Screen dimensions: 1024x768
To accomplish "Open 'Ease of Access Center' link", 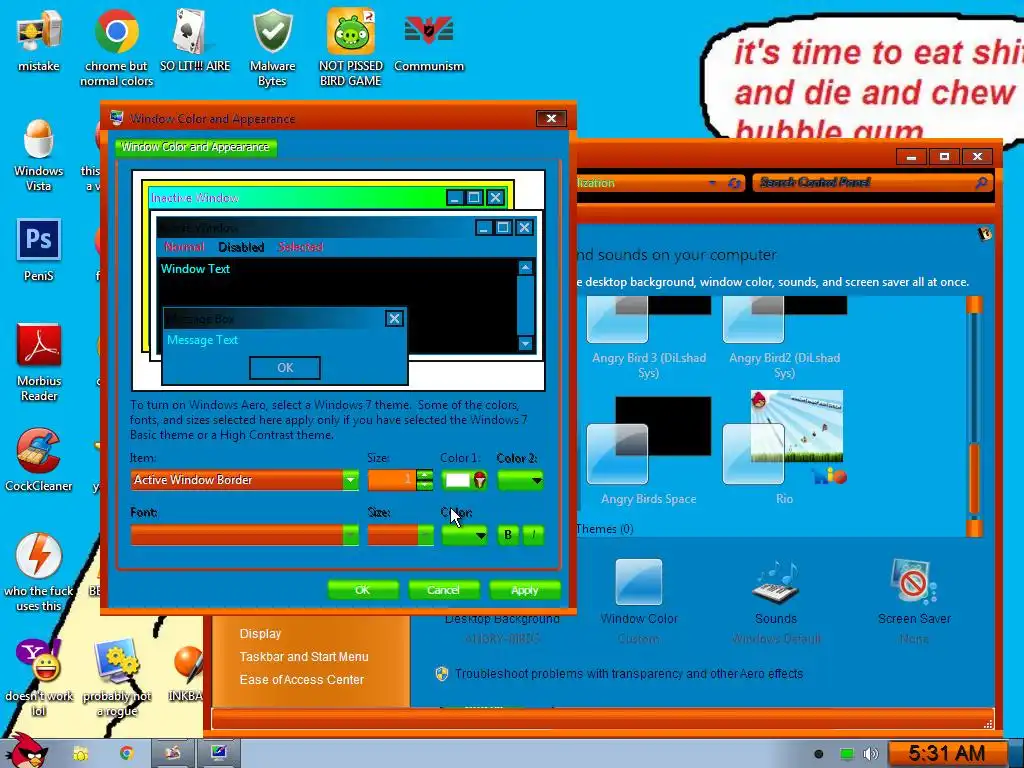I will (x=302, y=679).
